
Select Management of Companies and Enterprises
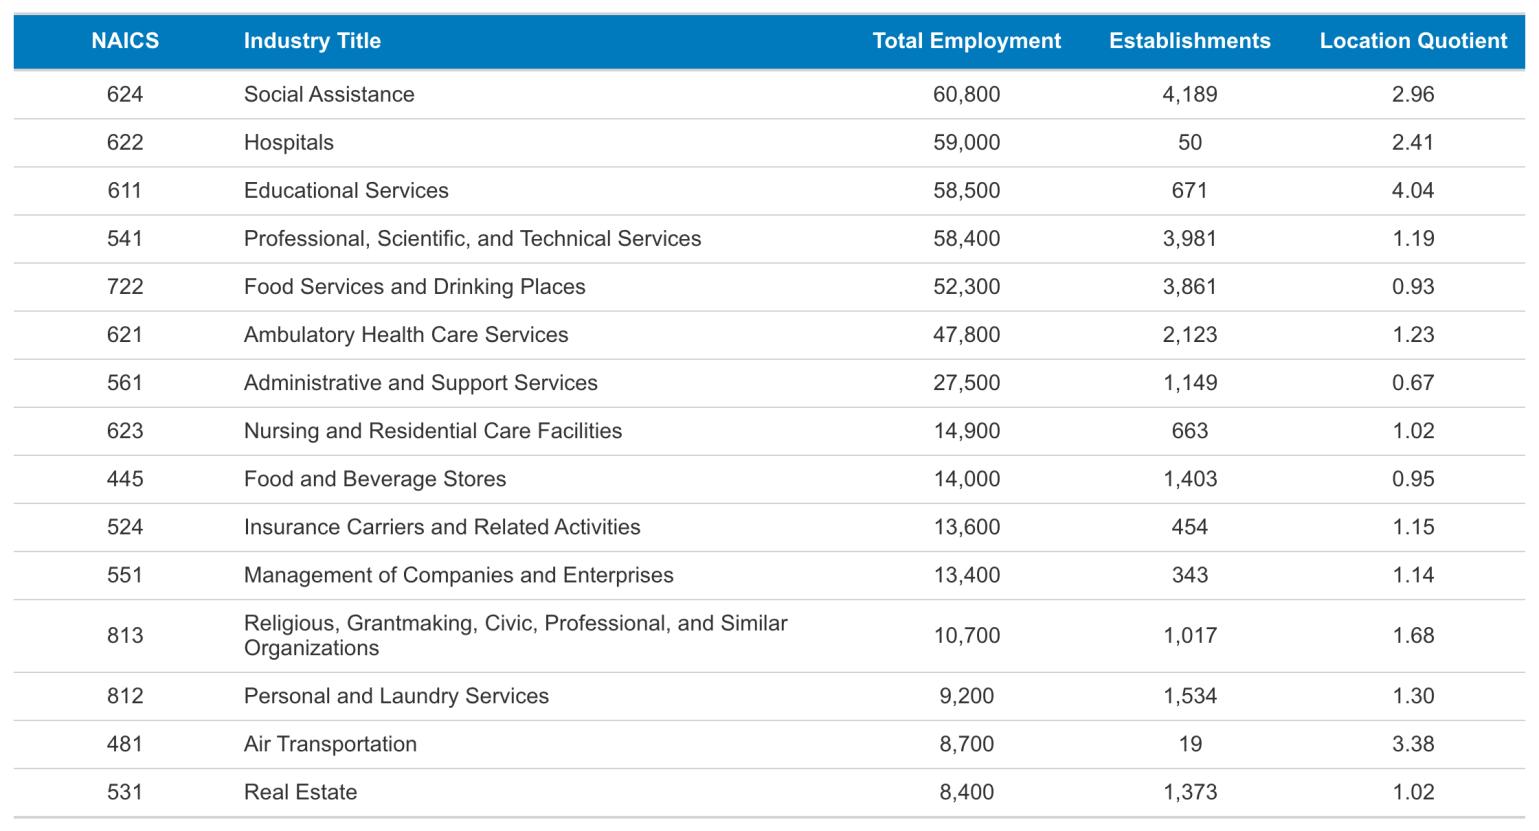coord(458,575)
